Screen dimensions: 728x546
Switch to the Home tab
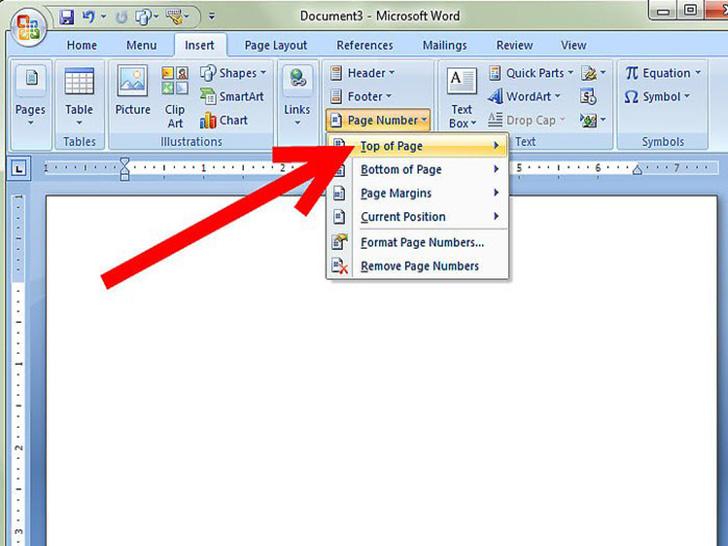pos(82,45)
